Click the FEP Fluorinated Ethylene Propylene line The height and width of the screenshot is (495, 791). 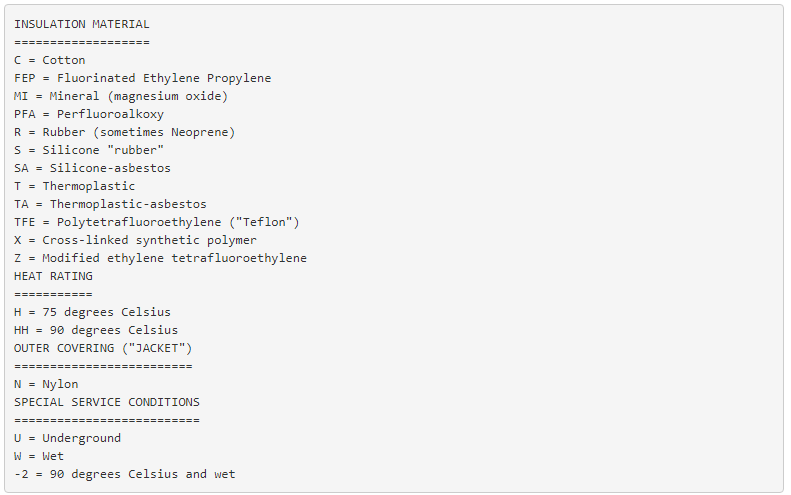(x=142, y=78)
